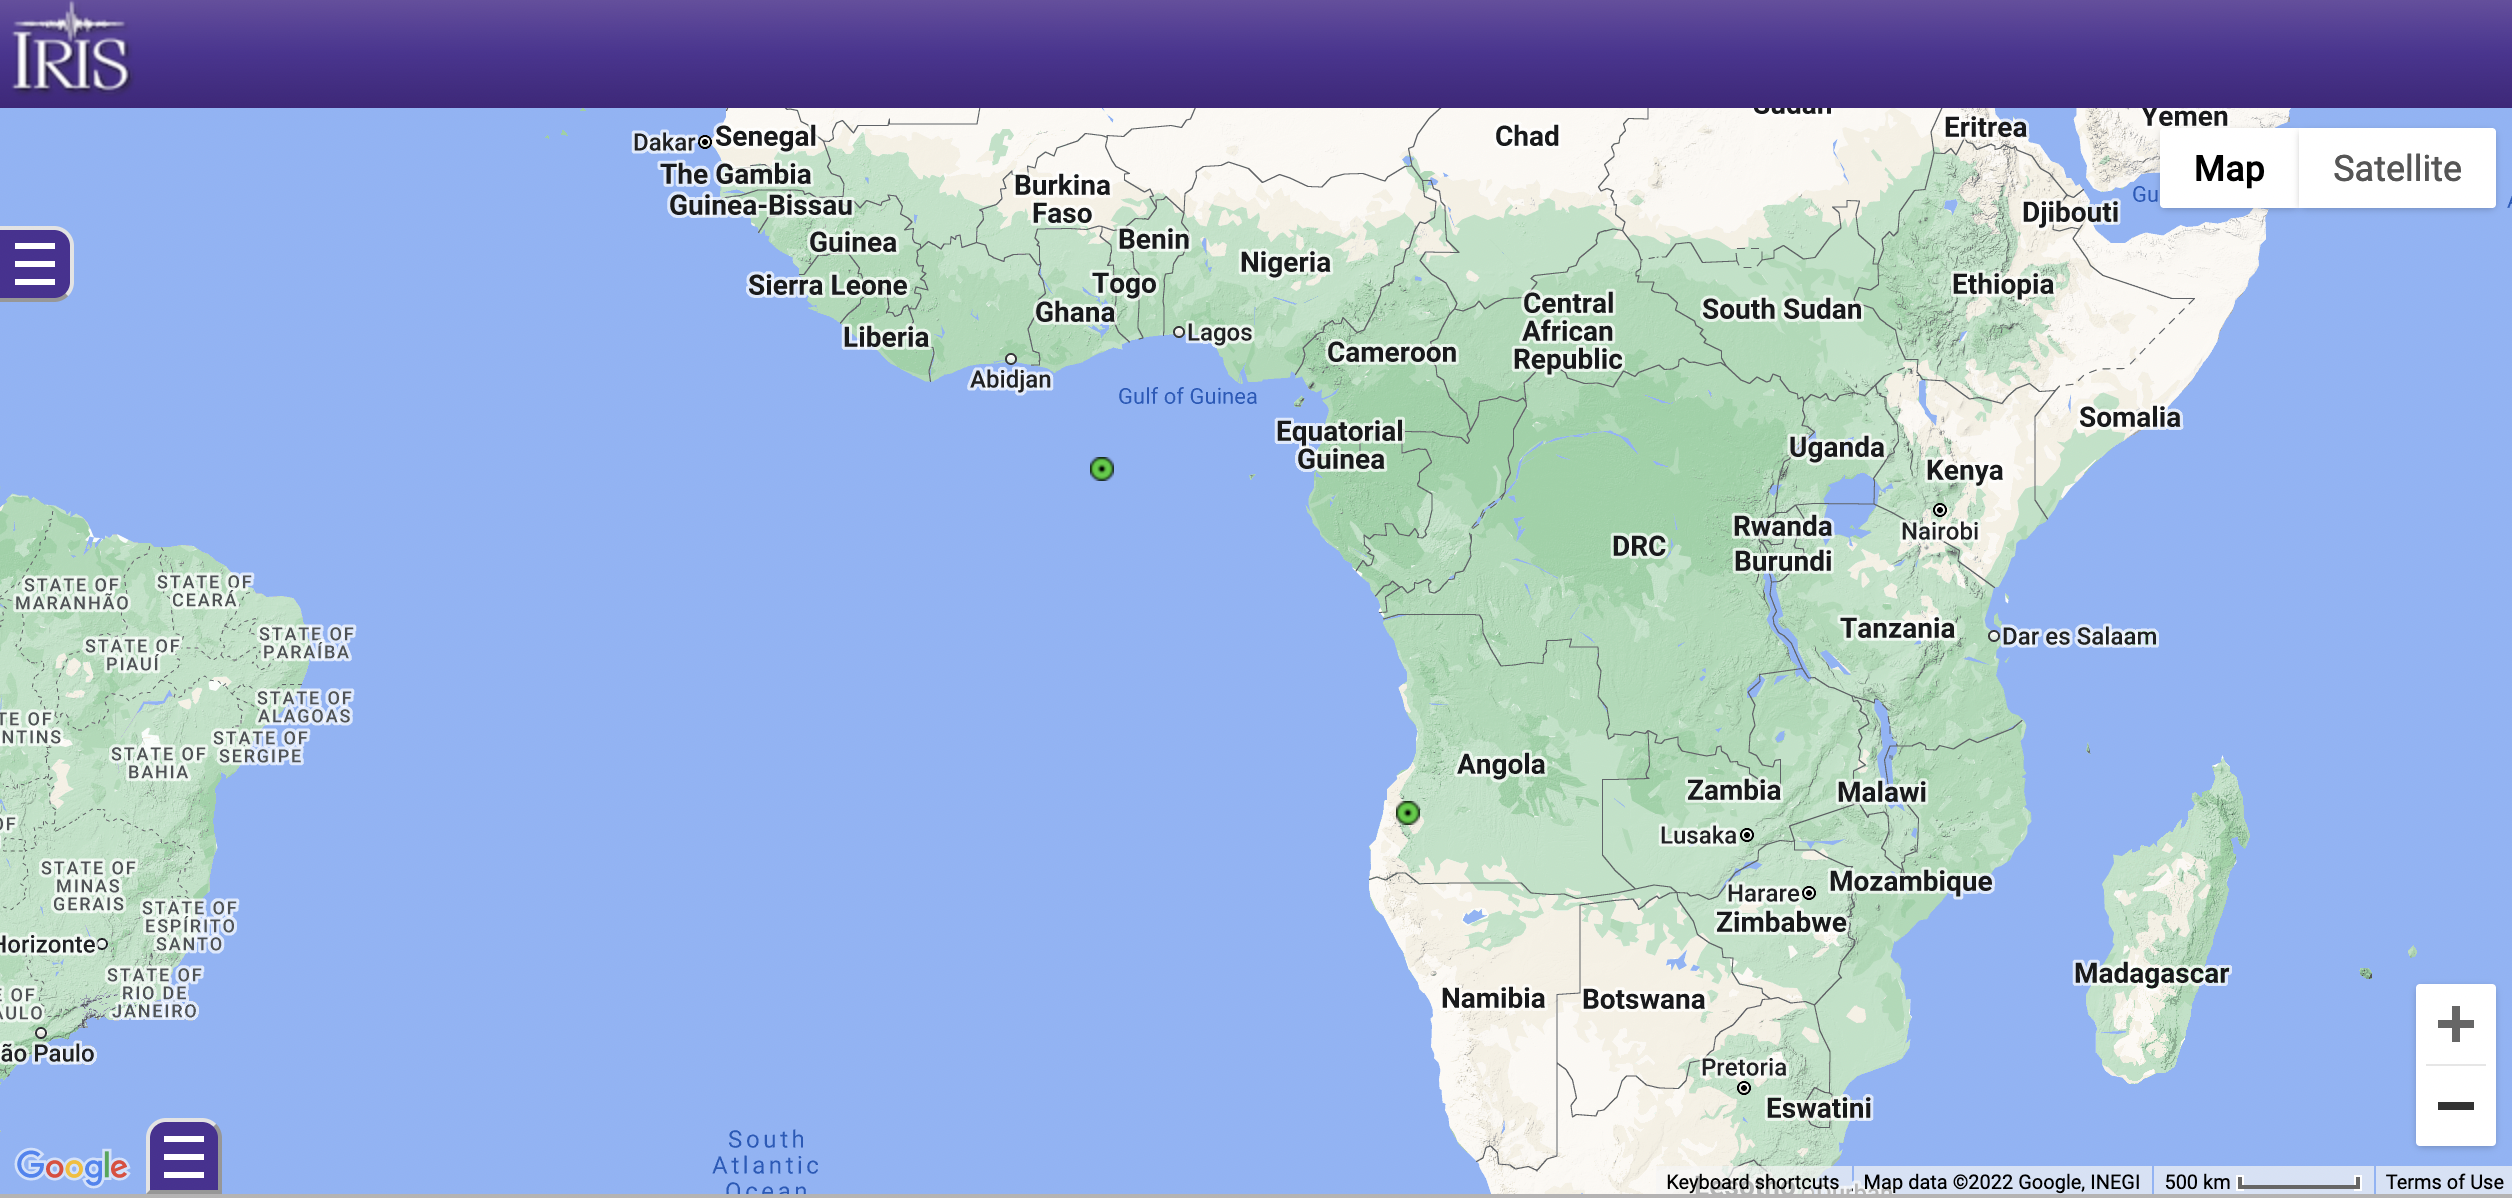2512x1198 pixels.
Task: Click the Nairobi city marker
Action: (x=1940, y=510)
